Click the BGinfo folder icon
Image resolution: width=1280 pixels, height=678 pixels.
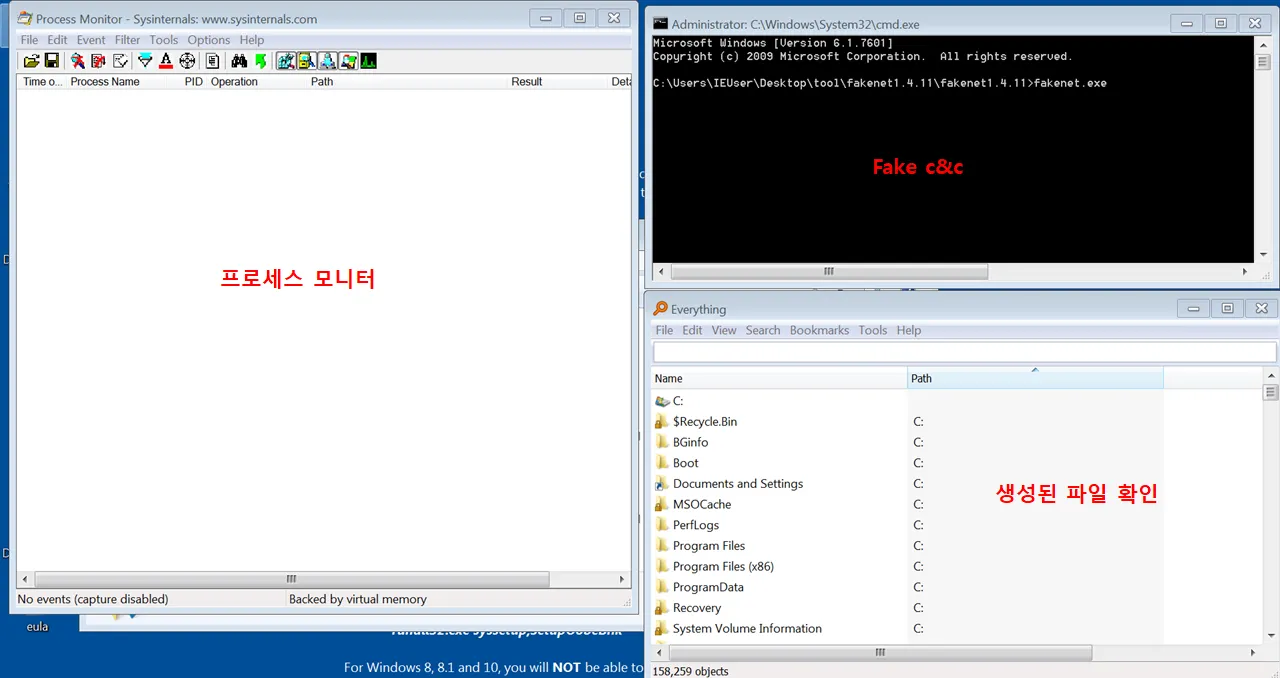pyautogui.click(x=662, y=442)
